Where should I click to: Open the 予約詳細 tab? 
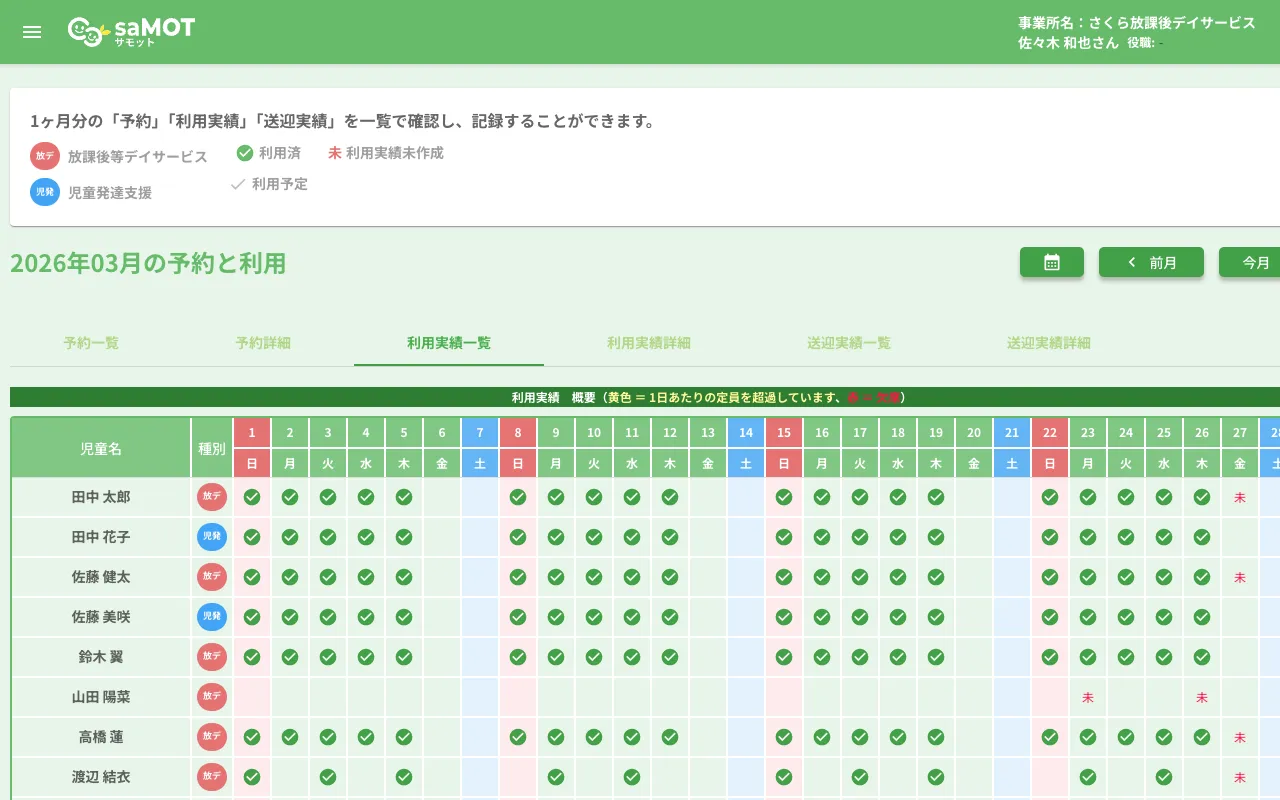click(264, 342)
